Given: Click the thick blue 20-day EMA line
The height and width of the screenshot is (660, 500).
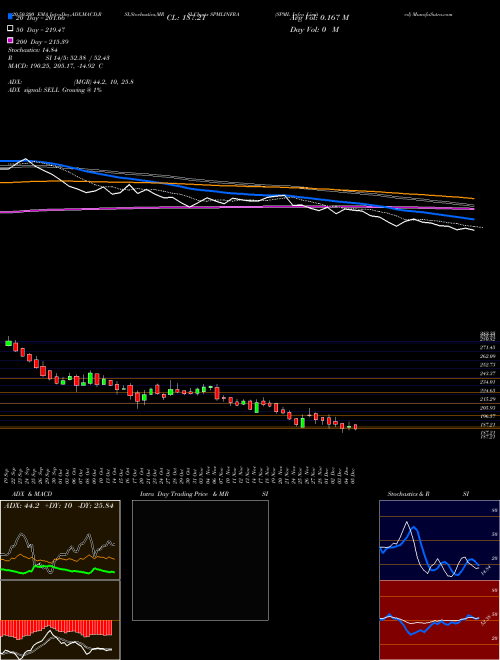Looking at the screenshot, I should click(x=236, y=194).
